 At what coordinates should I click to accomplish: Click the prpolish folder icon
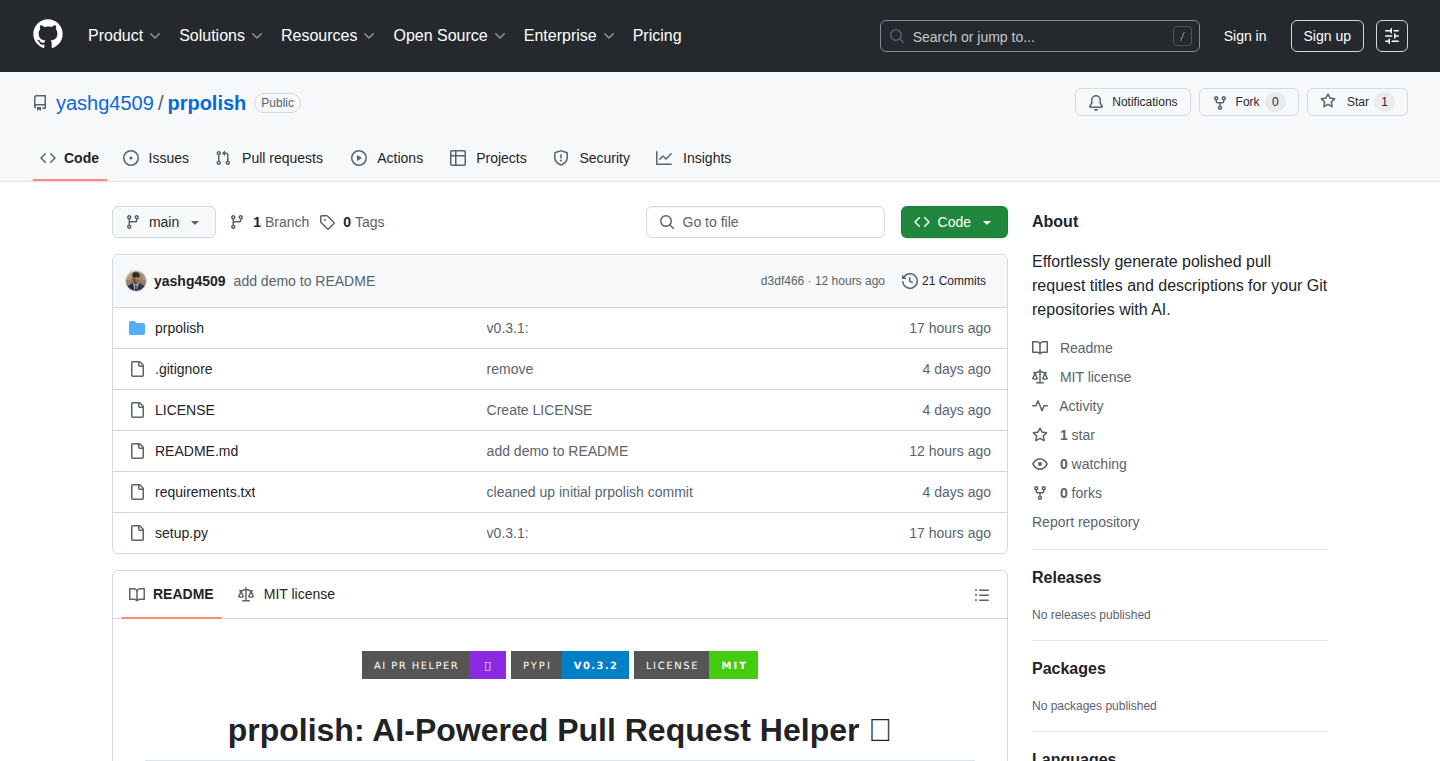pos(137,328)
